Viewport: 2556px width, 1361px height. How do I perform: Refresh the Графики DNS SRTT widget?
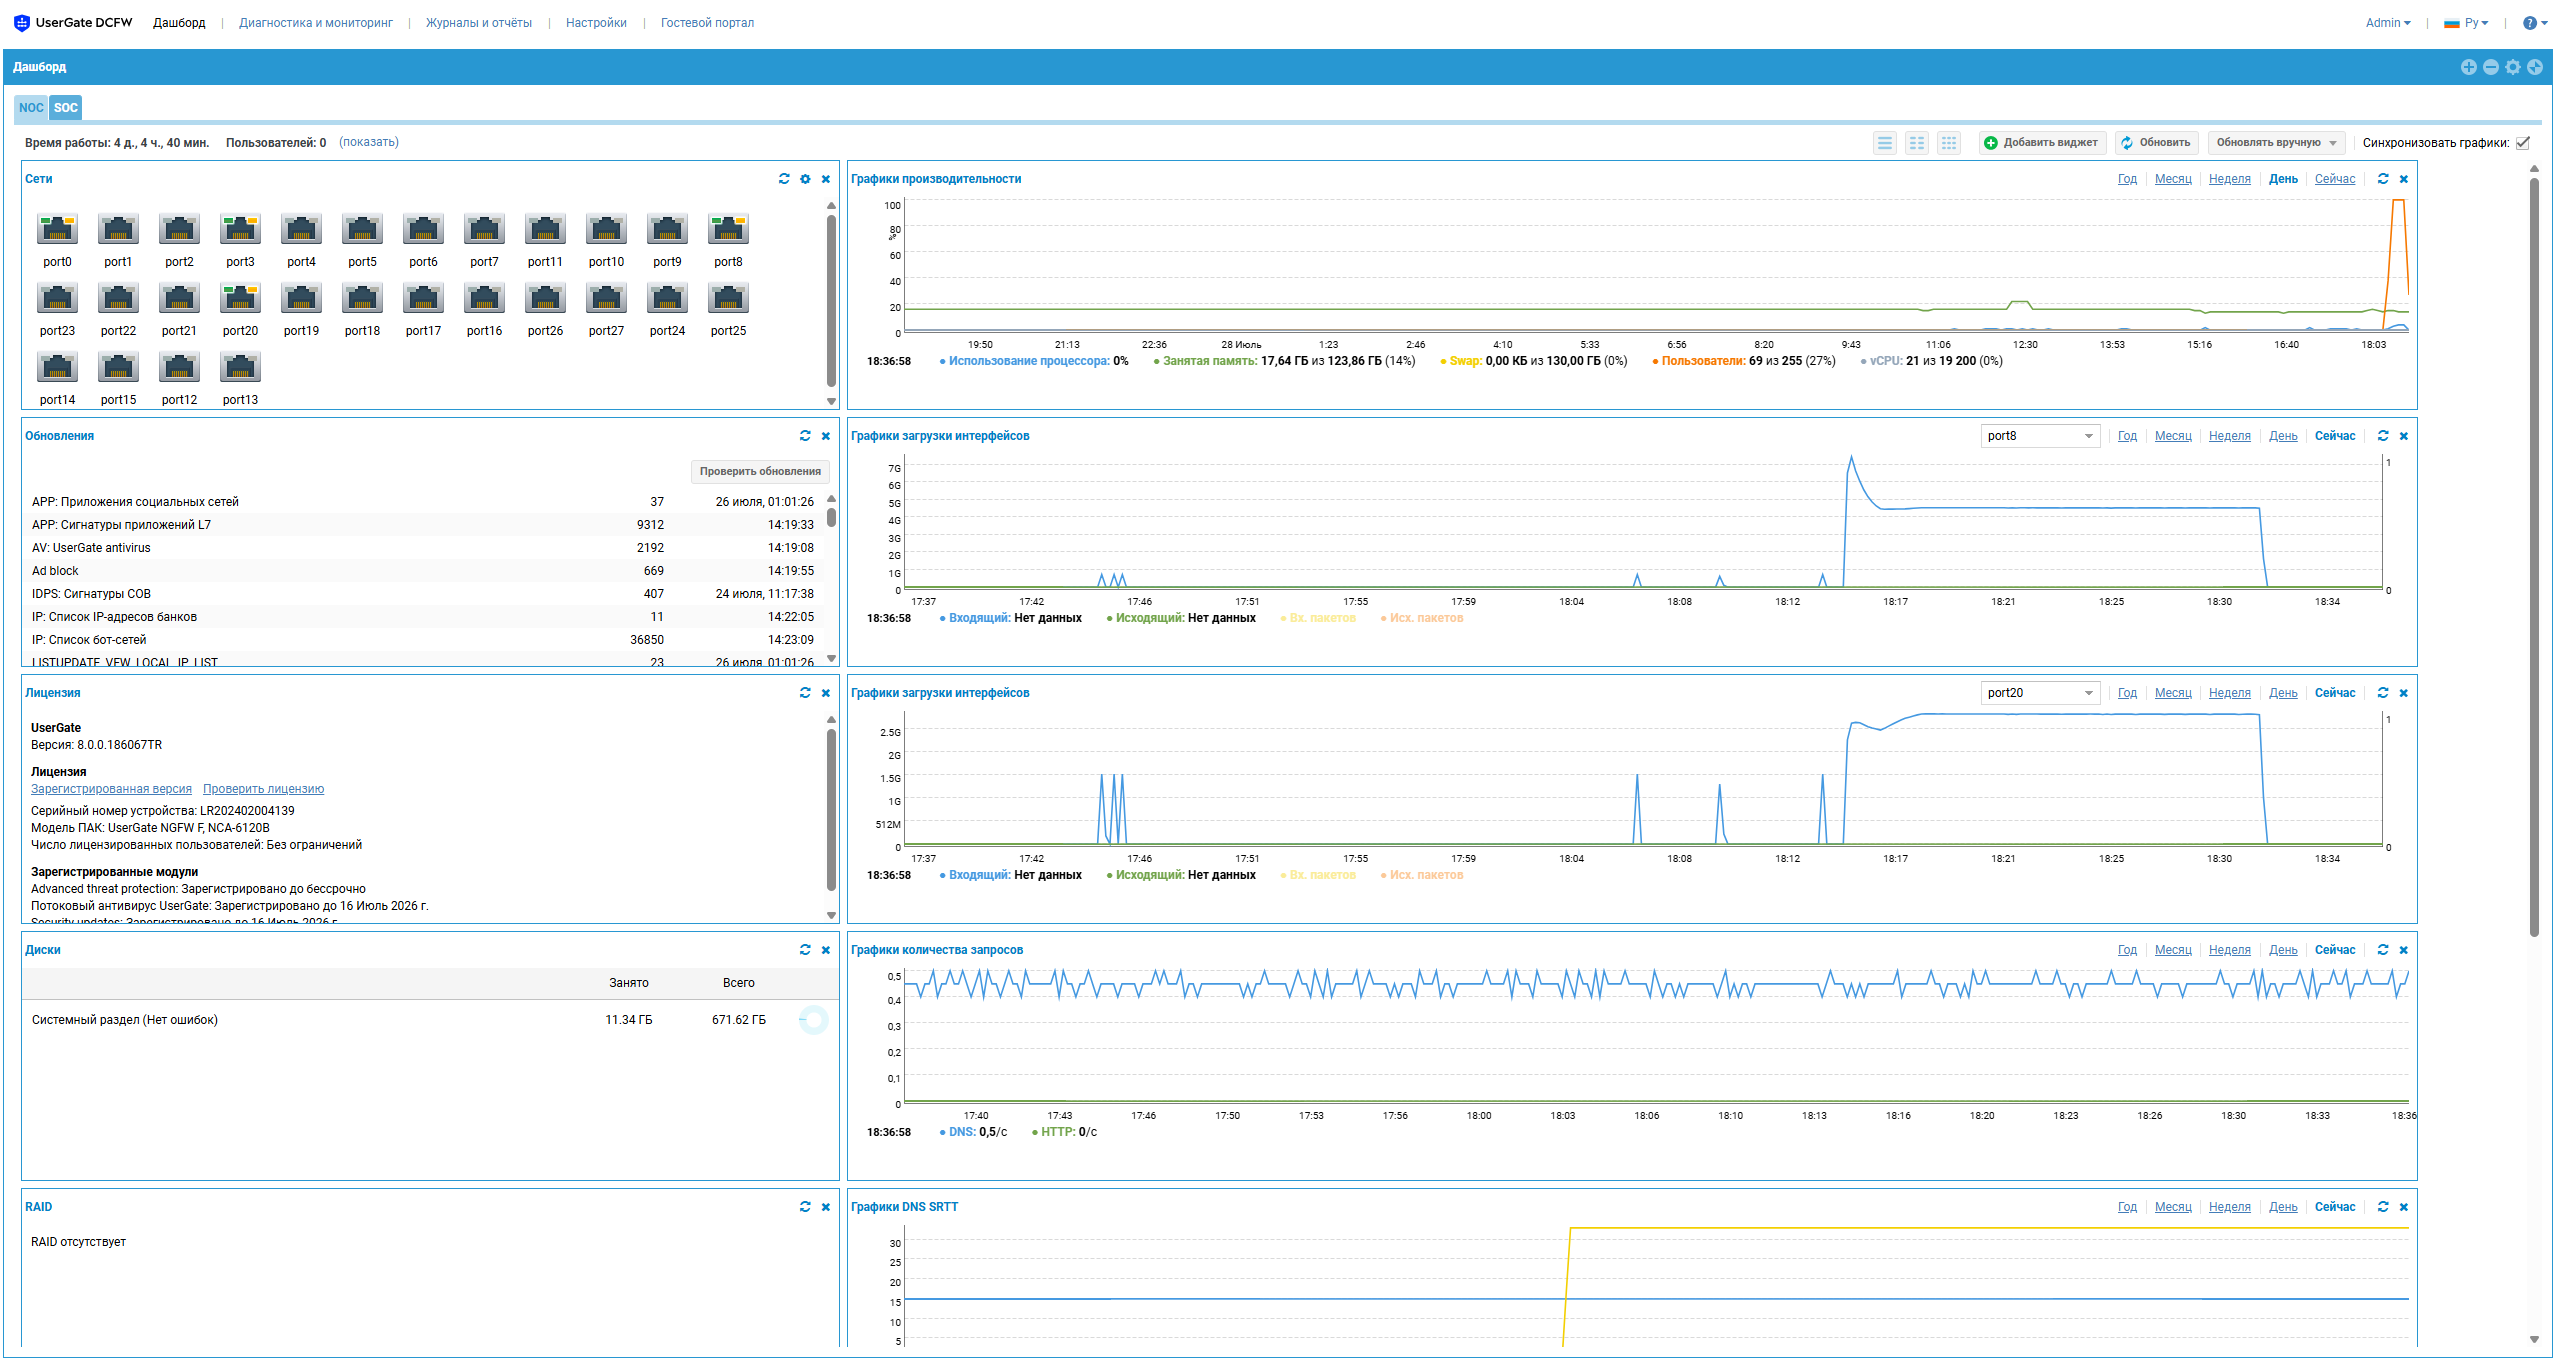[x=2383, y=1207]
